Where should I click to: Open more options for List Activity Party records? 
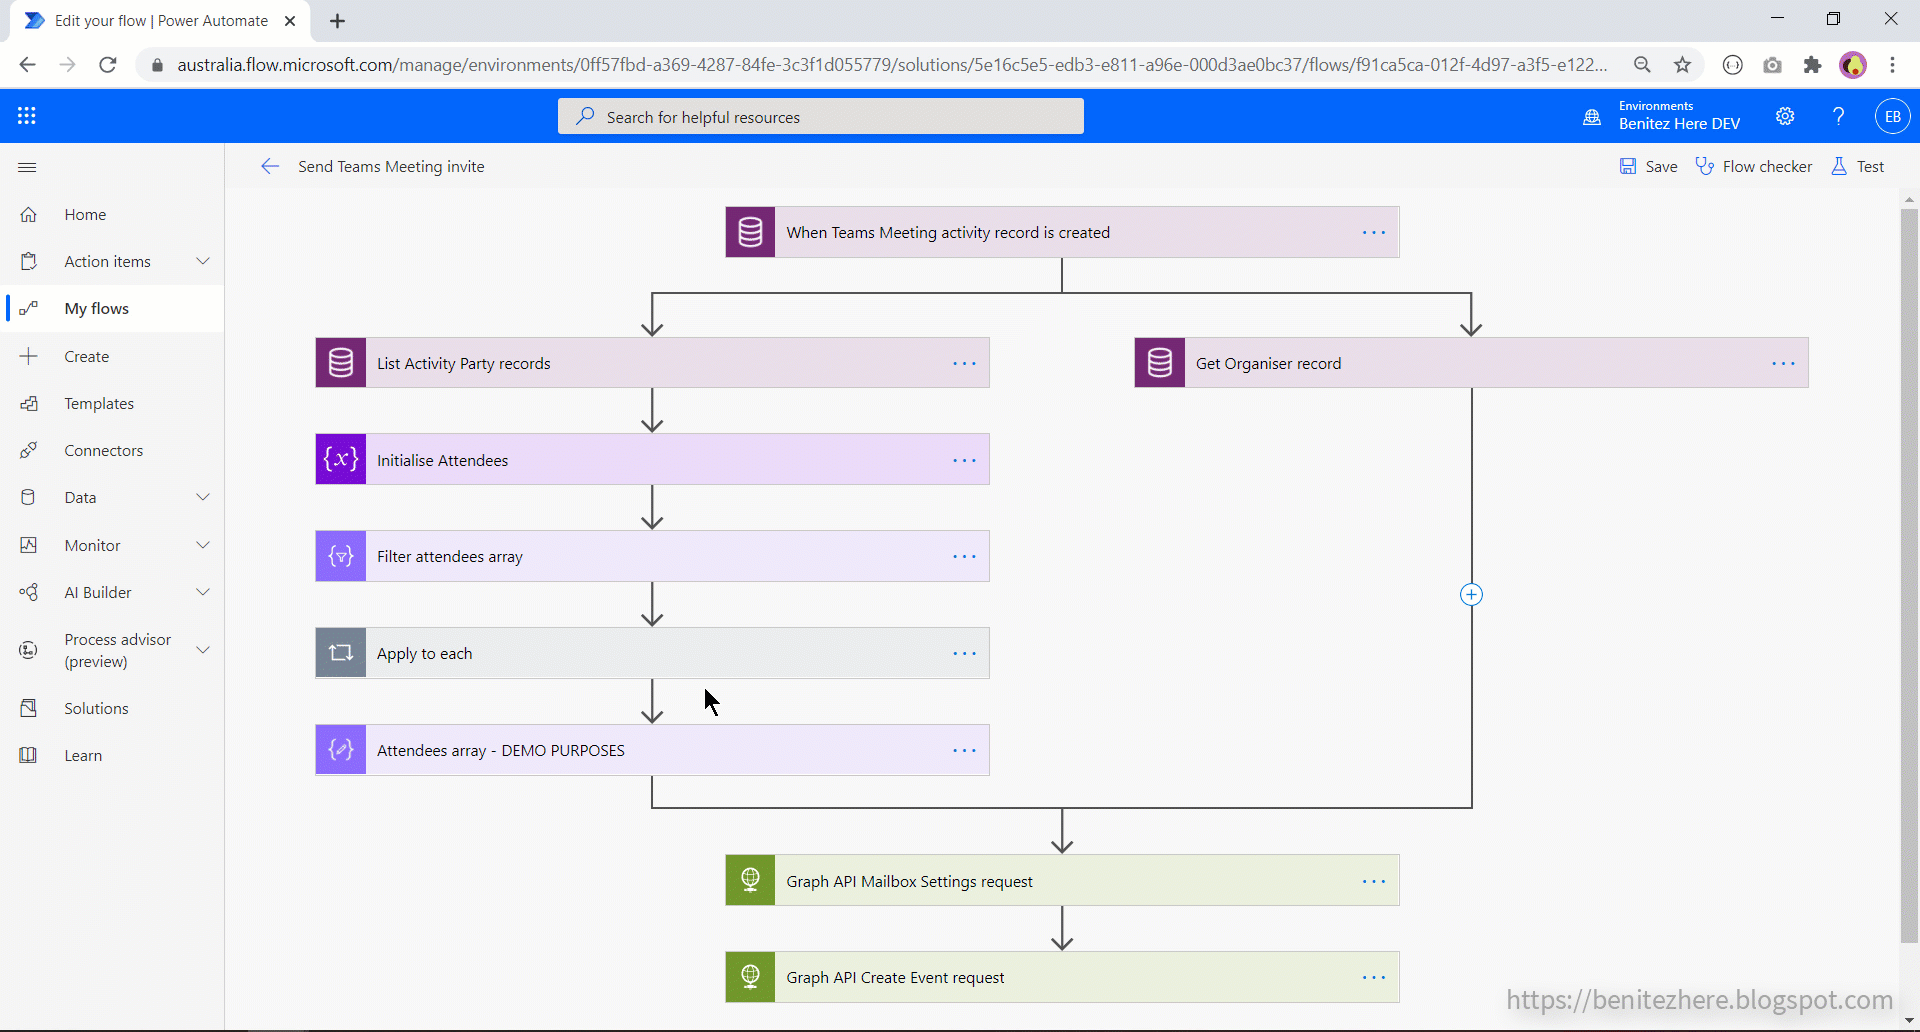coord(964,363)
